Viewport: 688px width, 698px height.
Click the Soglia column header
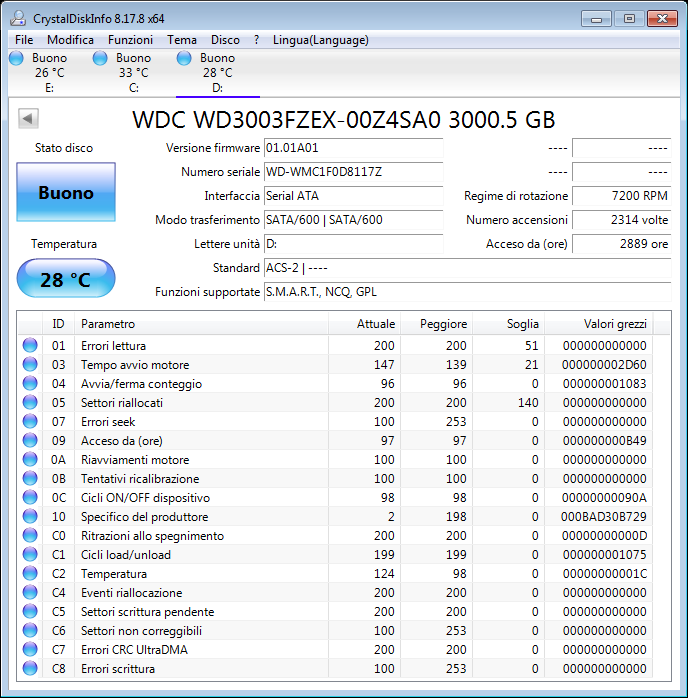click(x=509, y=324)
